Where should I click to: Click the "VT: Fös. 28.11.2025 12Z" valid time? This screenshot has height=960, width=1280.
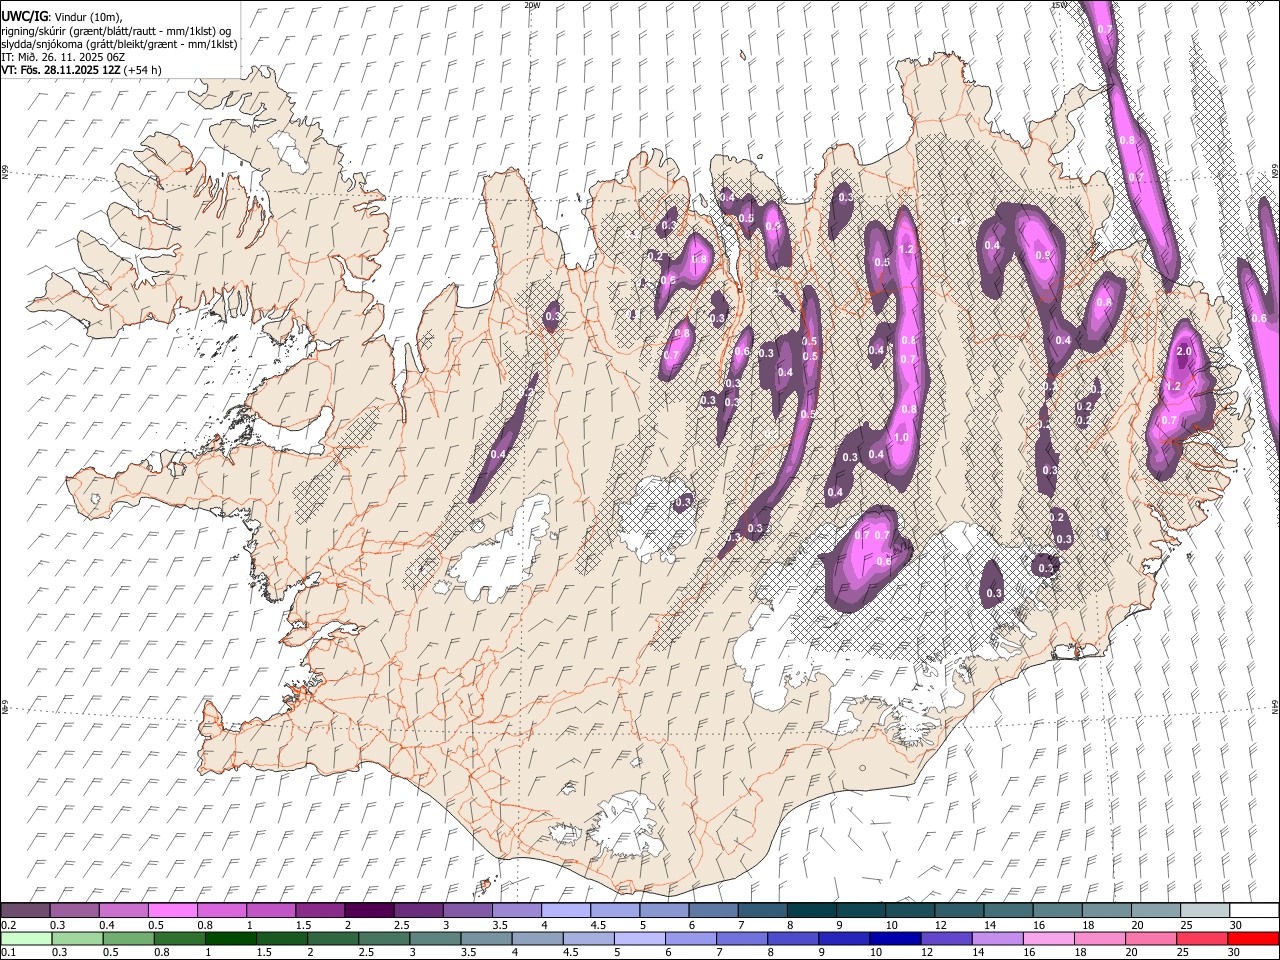click(x=60, y=70)
